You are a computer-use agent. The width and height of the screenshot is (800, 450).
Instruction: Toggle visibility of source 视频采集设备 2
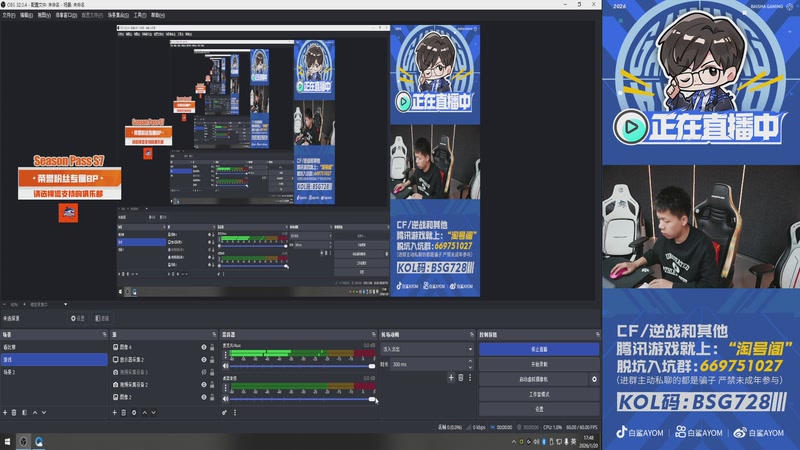(x=204, y=385)
